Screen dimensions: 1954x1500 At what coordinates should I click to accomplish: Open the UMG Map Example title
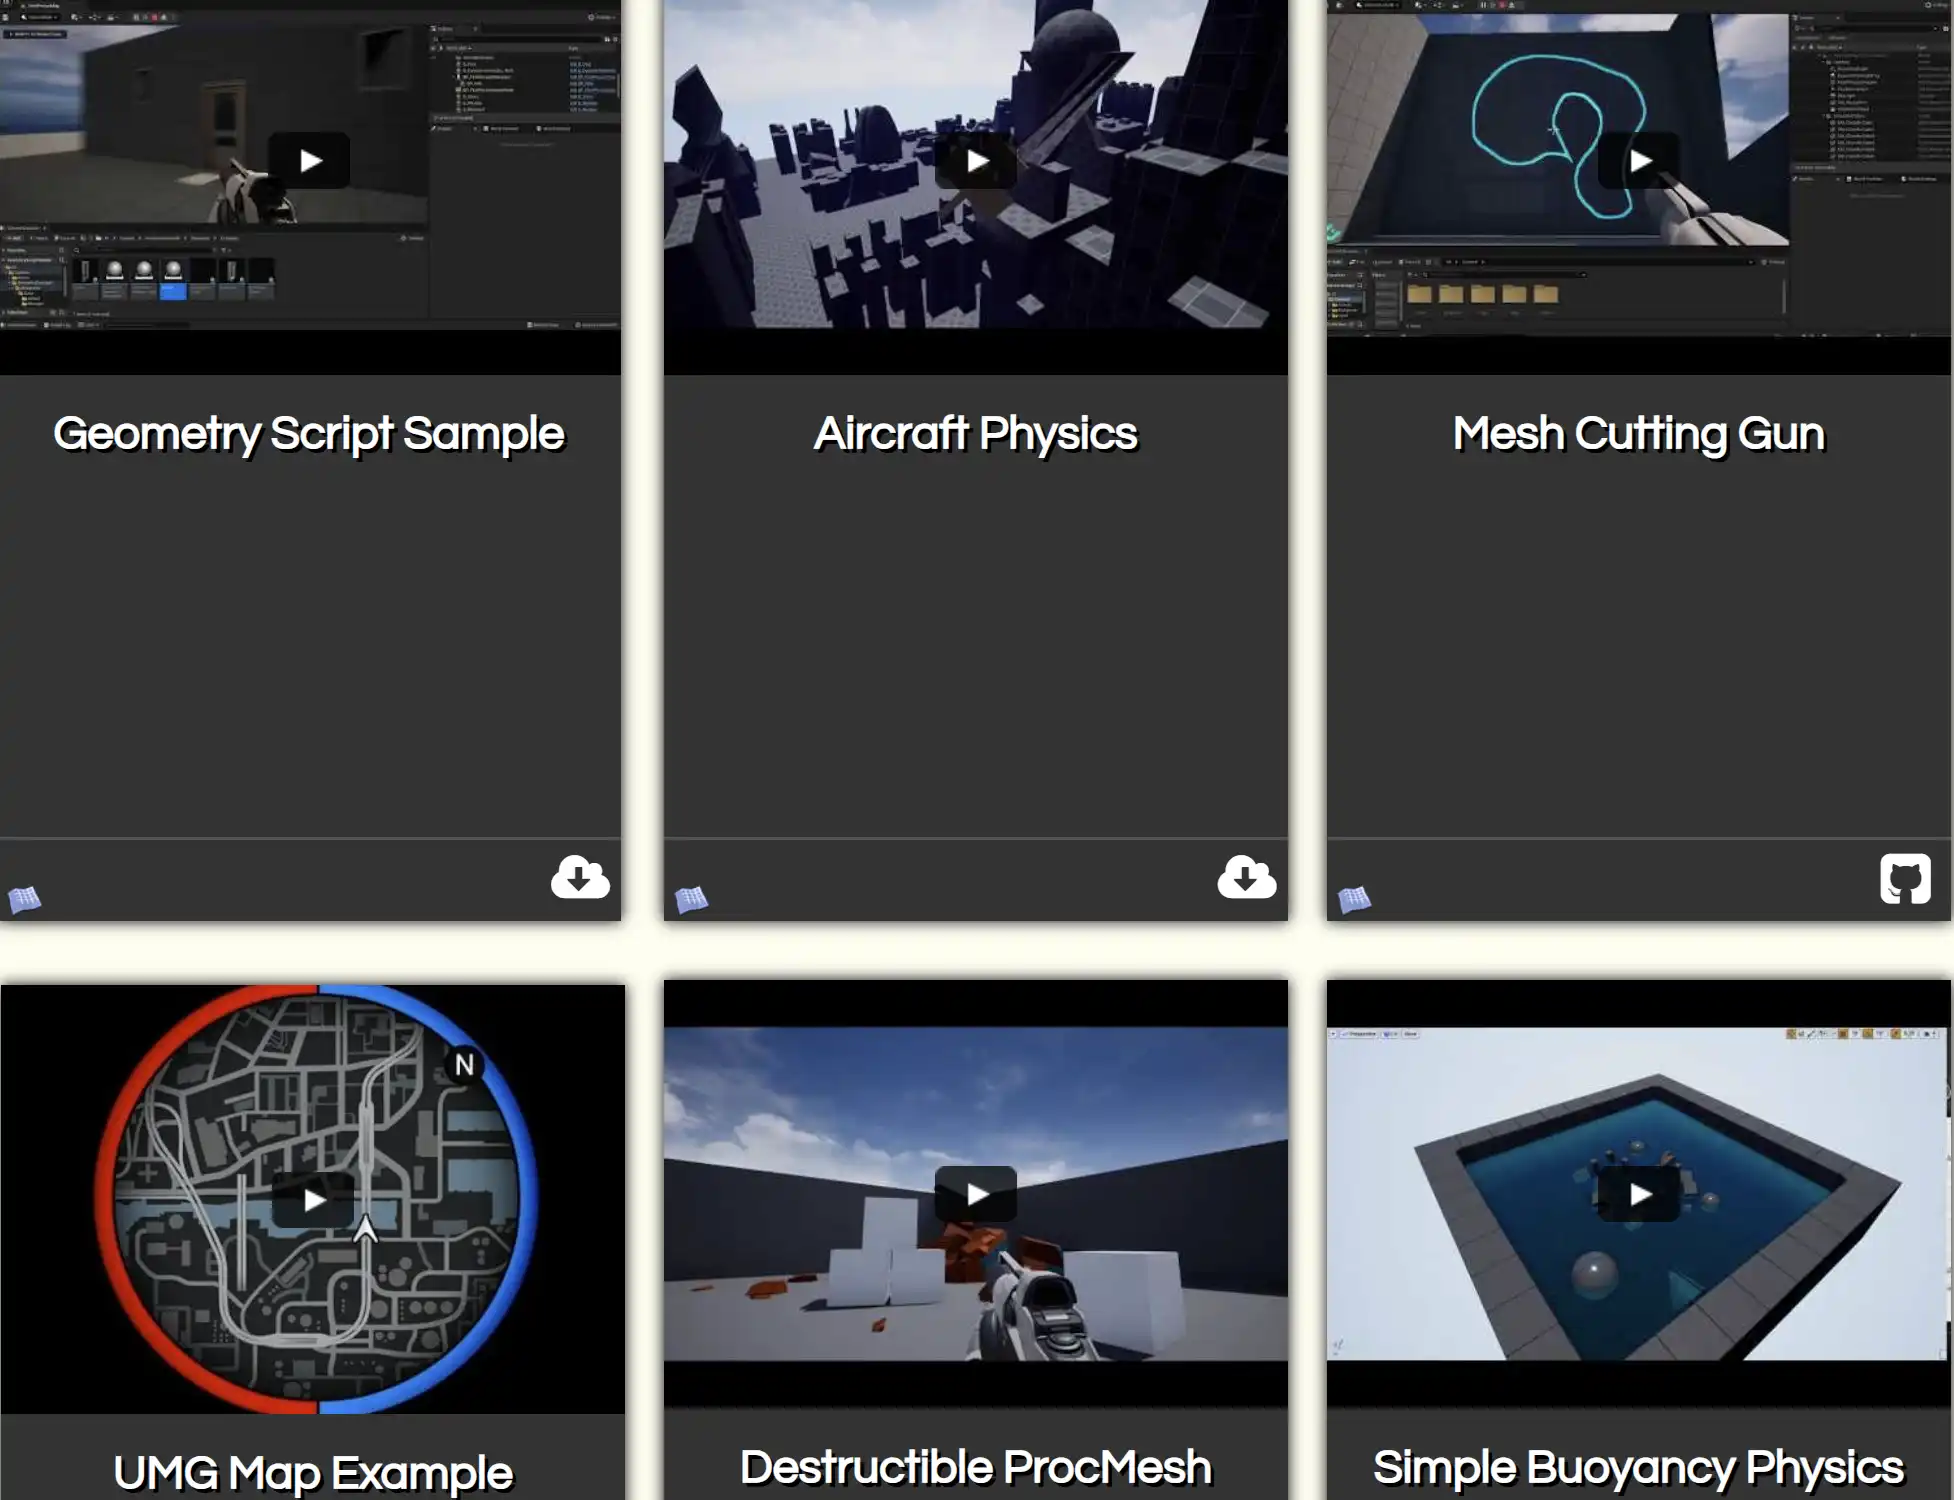click(x=313, y=1473)
